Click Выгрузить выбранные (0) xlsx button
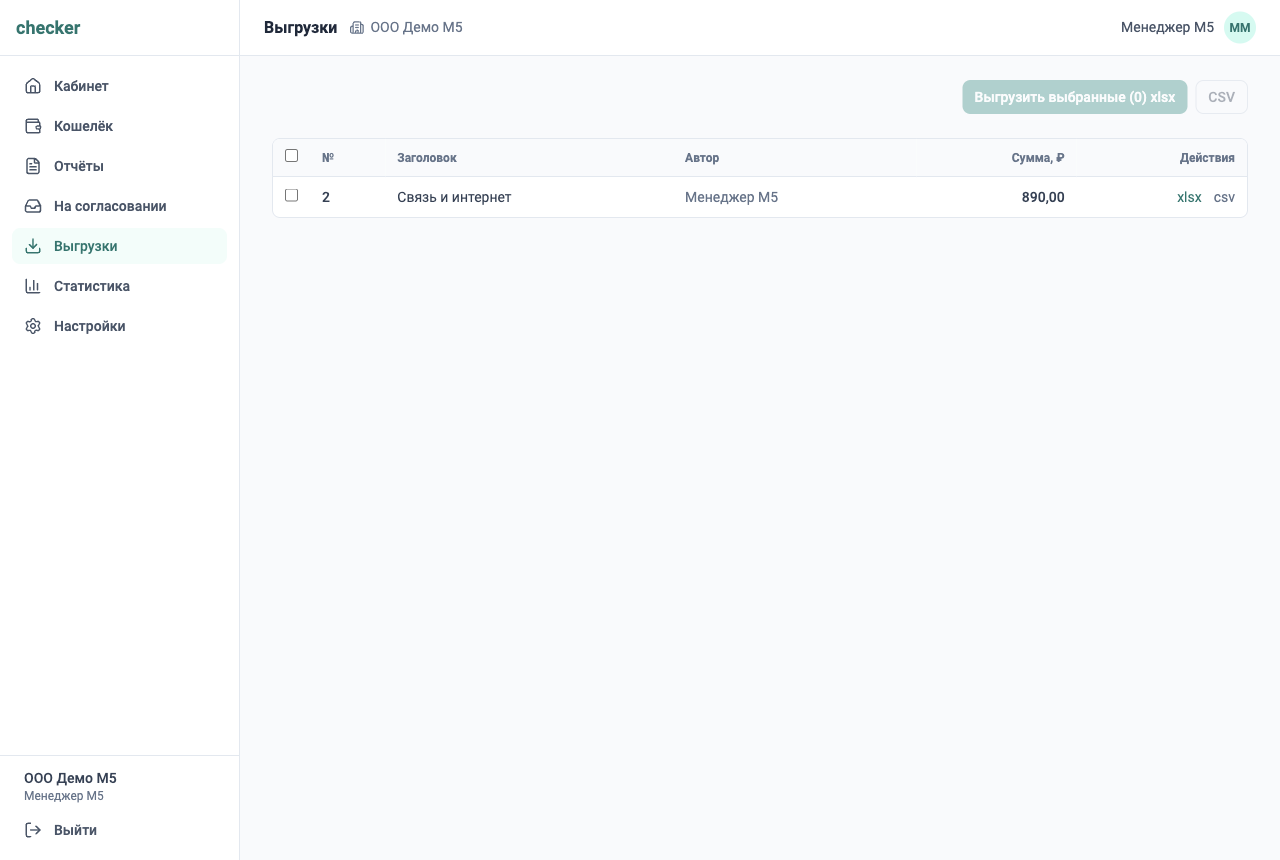The image size is (1280, 860). click(x=1075, y=97)
